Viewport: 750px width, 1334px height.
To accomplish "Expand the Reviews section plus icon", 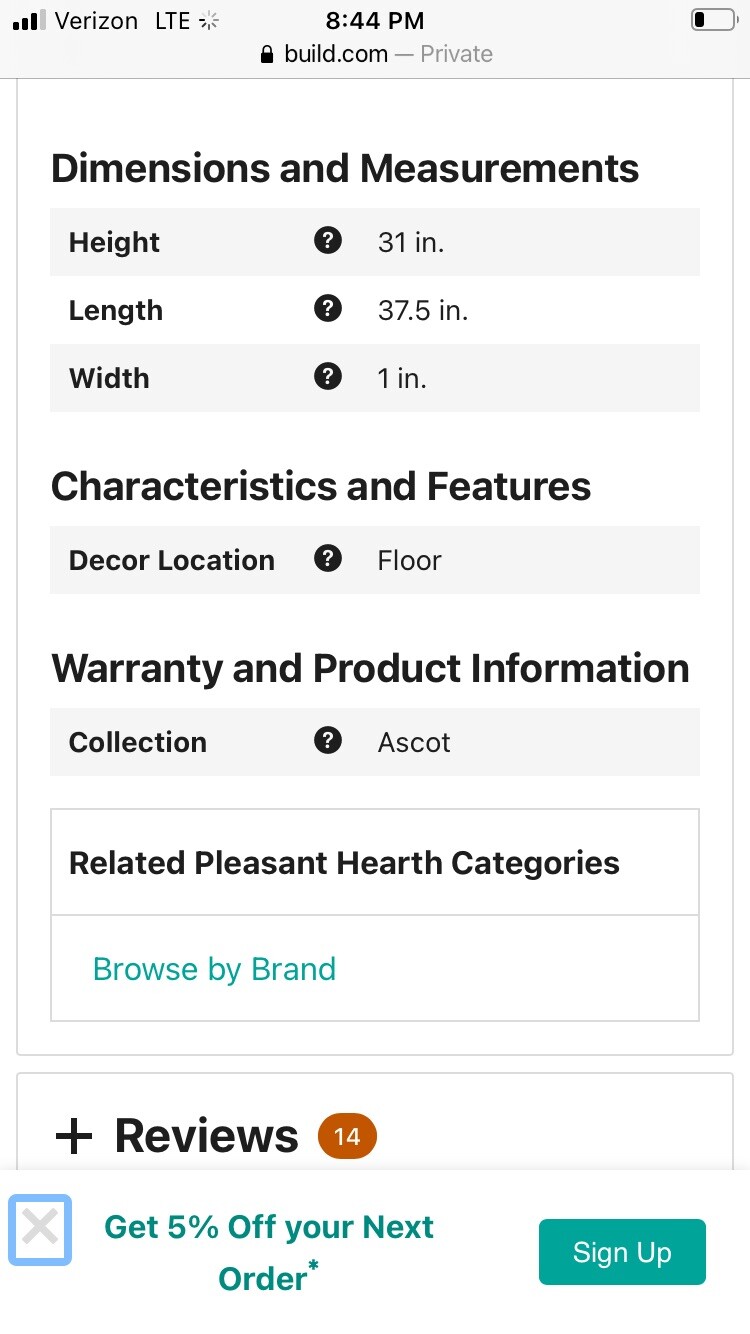I will coord(74,1137).
